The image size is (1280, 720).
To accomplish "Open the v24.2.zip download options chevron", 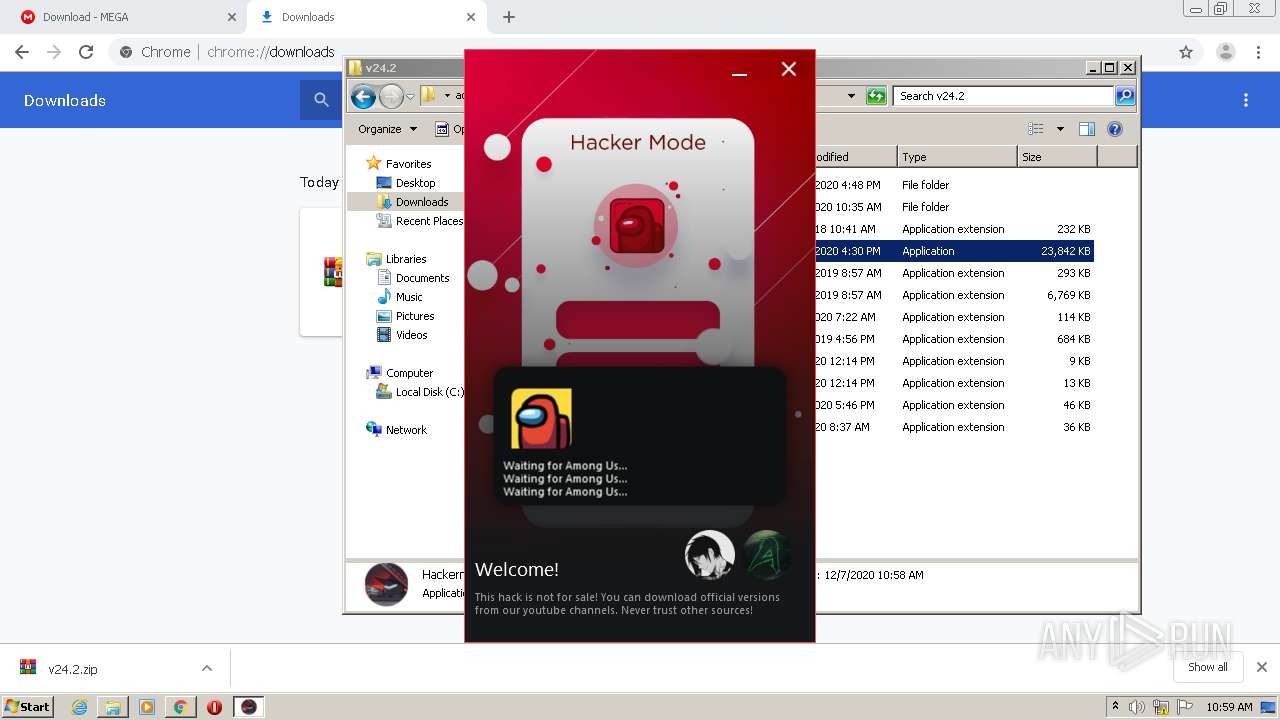I will pos(207,668).
